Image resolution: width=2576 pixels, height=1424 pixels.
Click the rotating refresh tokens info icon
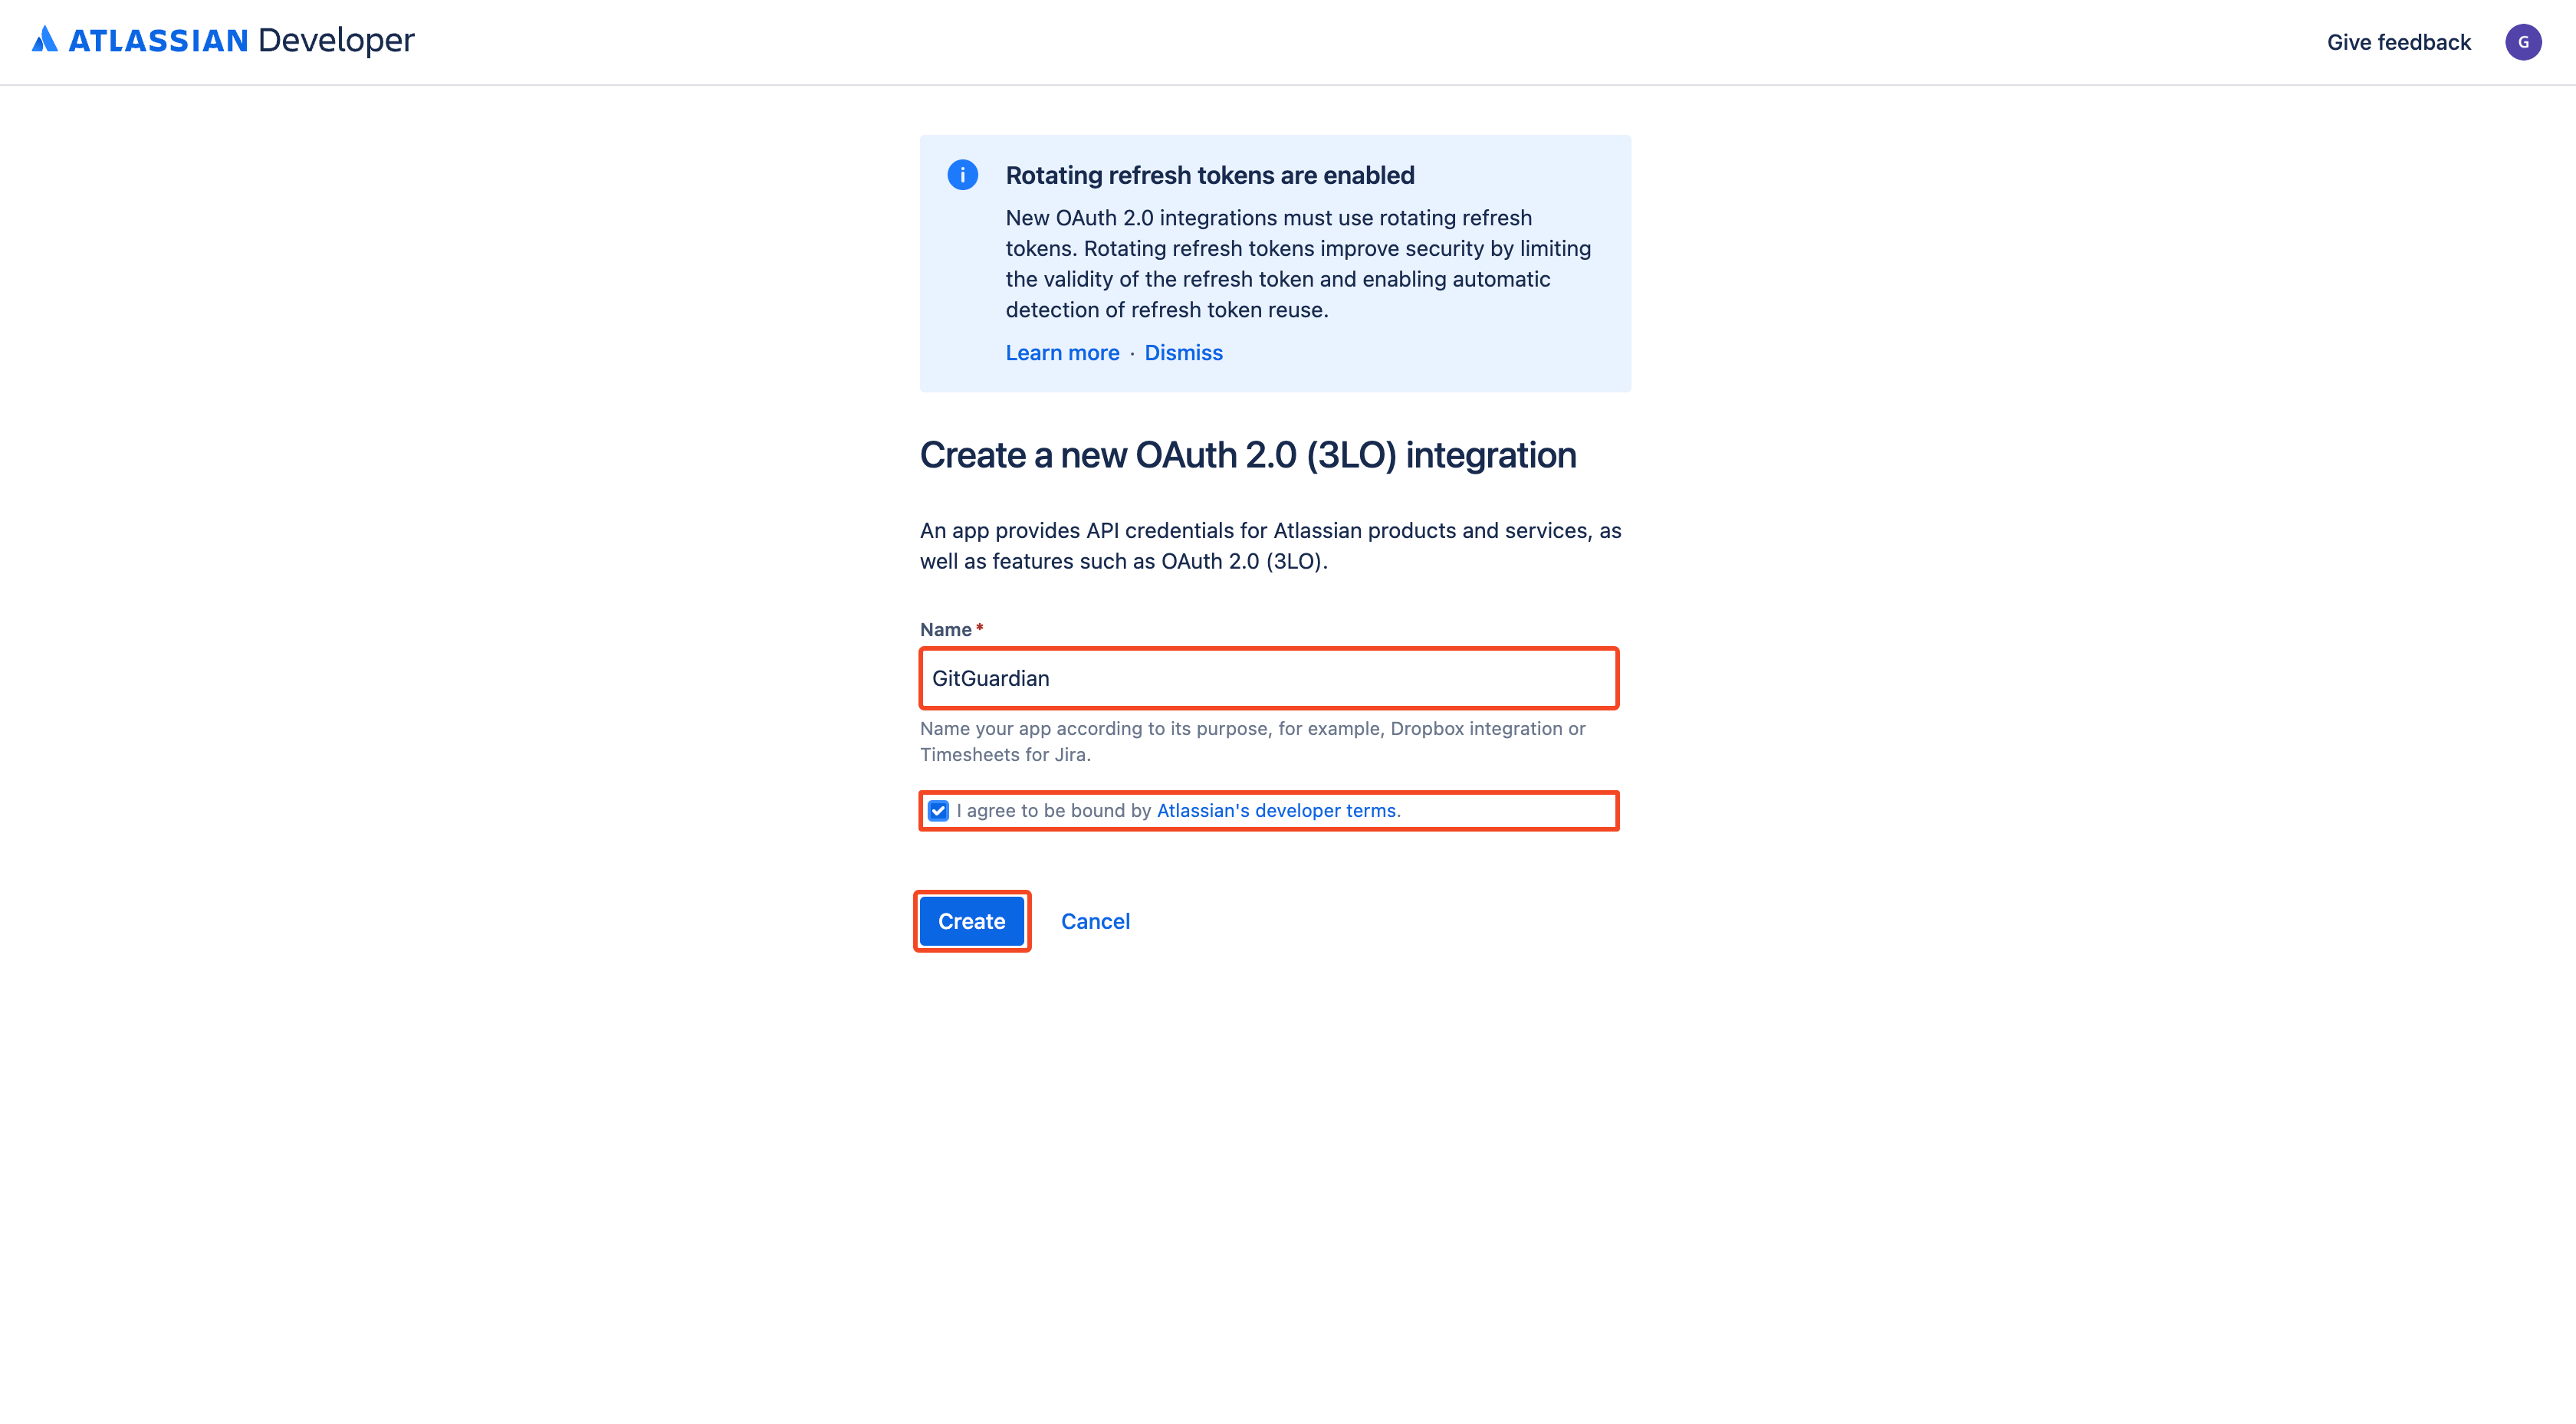pos(963,174)
